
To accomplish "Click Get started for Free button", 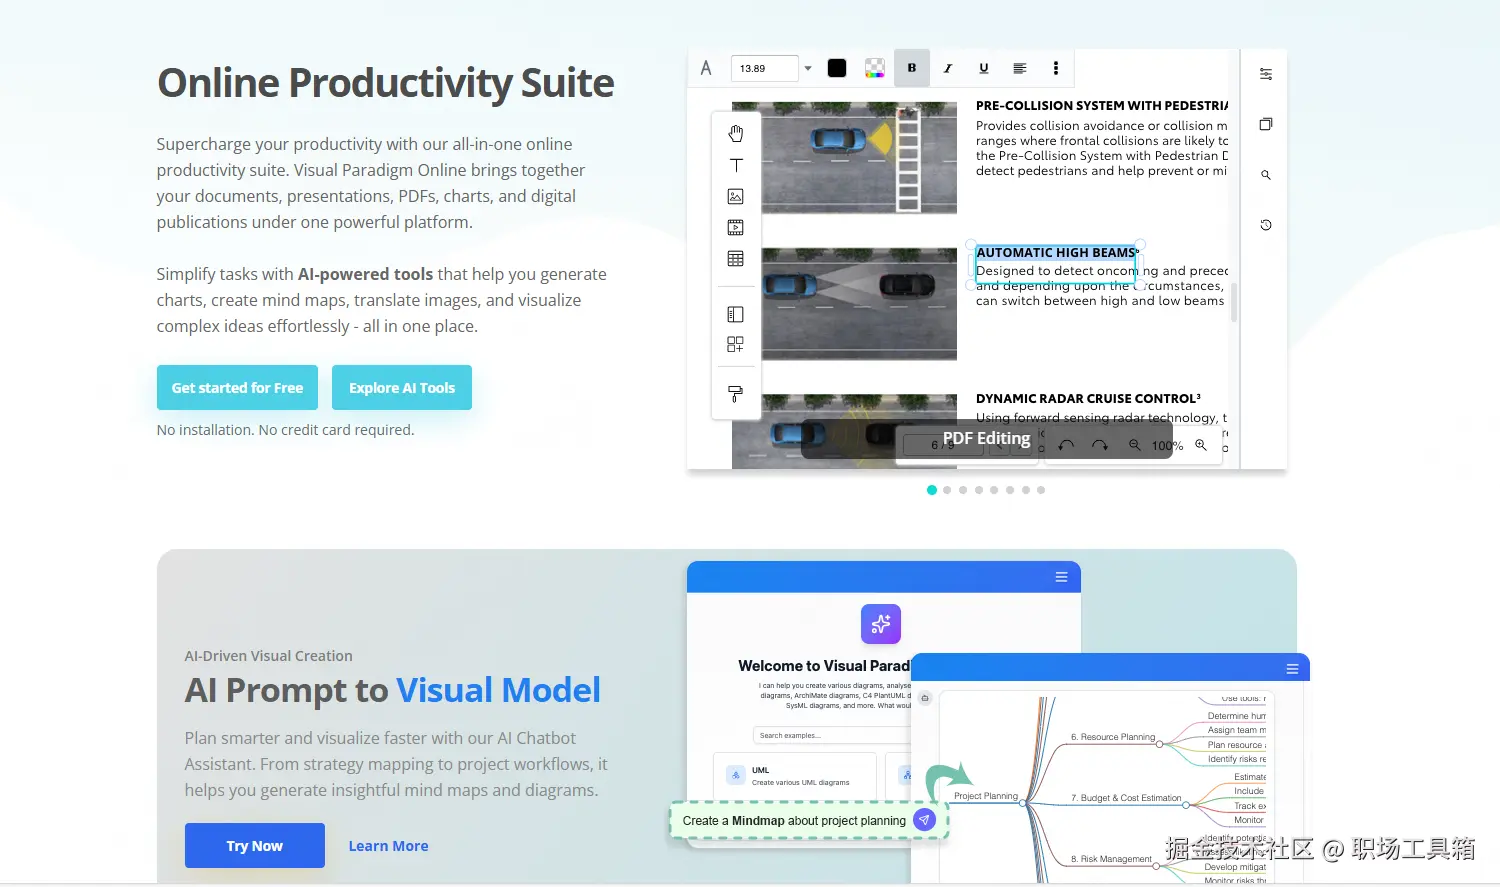I will [x=237, y=388].
